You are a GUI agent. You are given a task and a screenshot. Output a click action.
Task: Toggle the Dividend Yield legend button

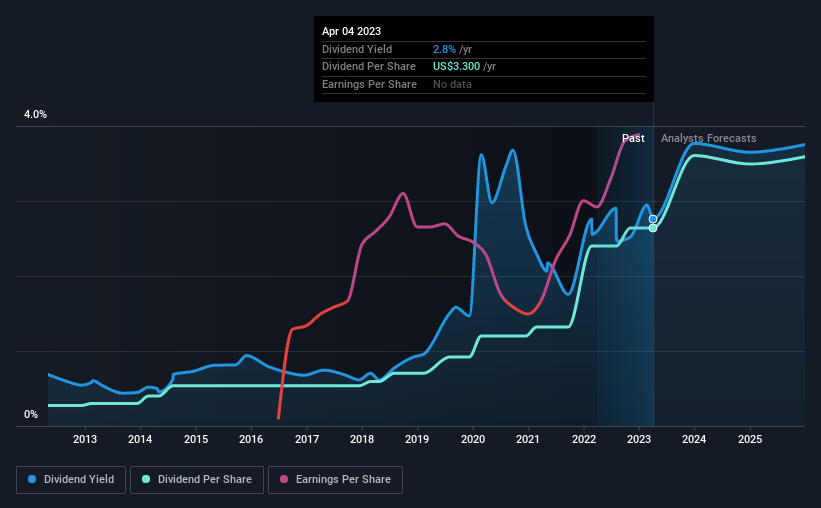(71, 480)
